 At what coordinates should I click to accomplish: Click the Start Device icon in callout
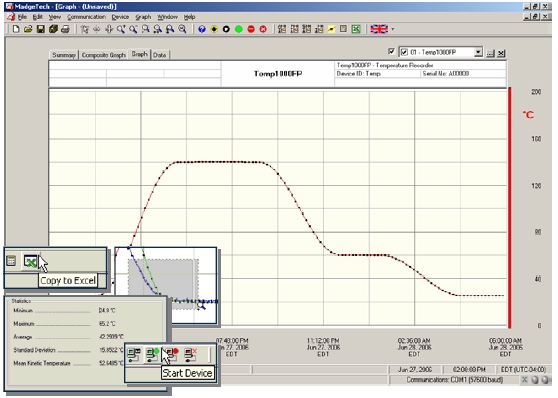(152, 355)
